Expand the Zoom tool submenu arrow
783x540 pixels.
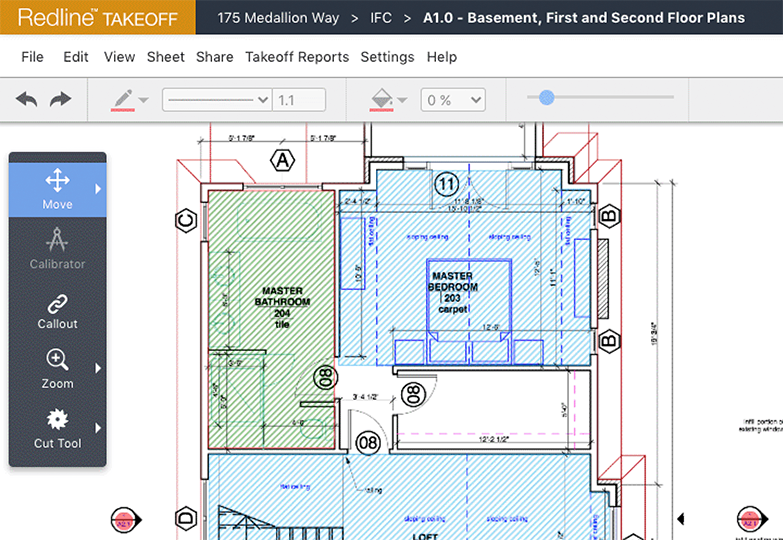(98, 368)
